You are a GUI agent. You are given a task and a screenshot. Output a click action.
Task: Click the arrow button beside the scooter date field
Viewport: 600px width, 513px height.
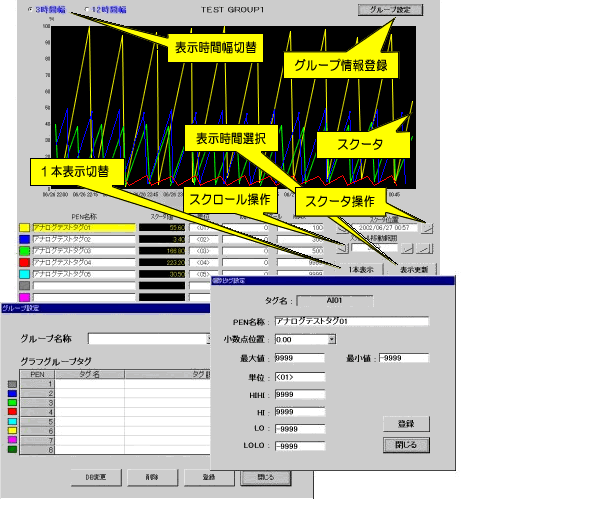428,228
